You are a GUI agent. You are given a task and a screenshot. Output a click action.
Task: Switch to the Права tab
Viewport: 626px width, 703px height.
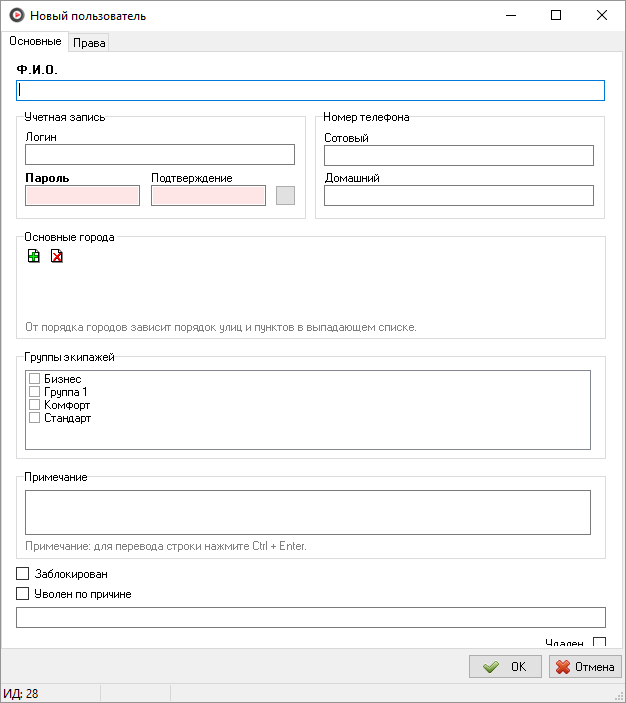coord(89,43)
